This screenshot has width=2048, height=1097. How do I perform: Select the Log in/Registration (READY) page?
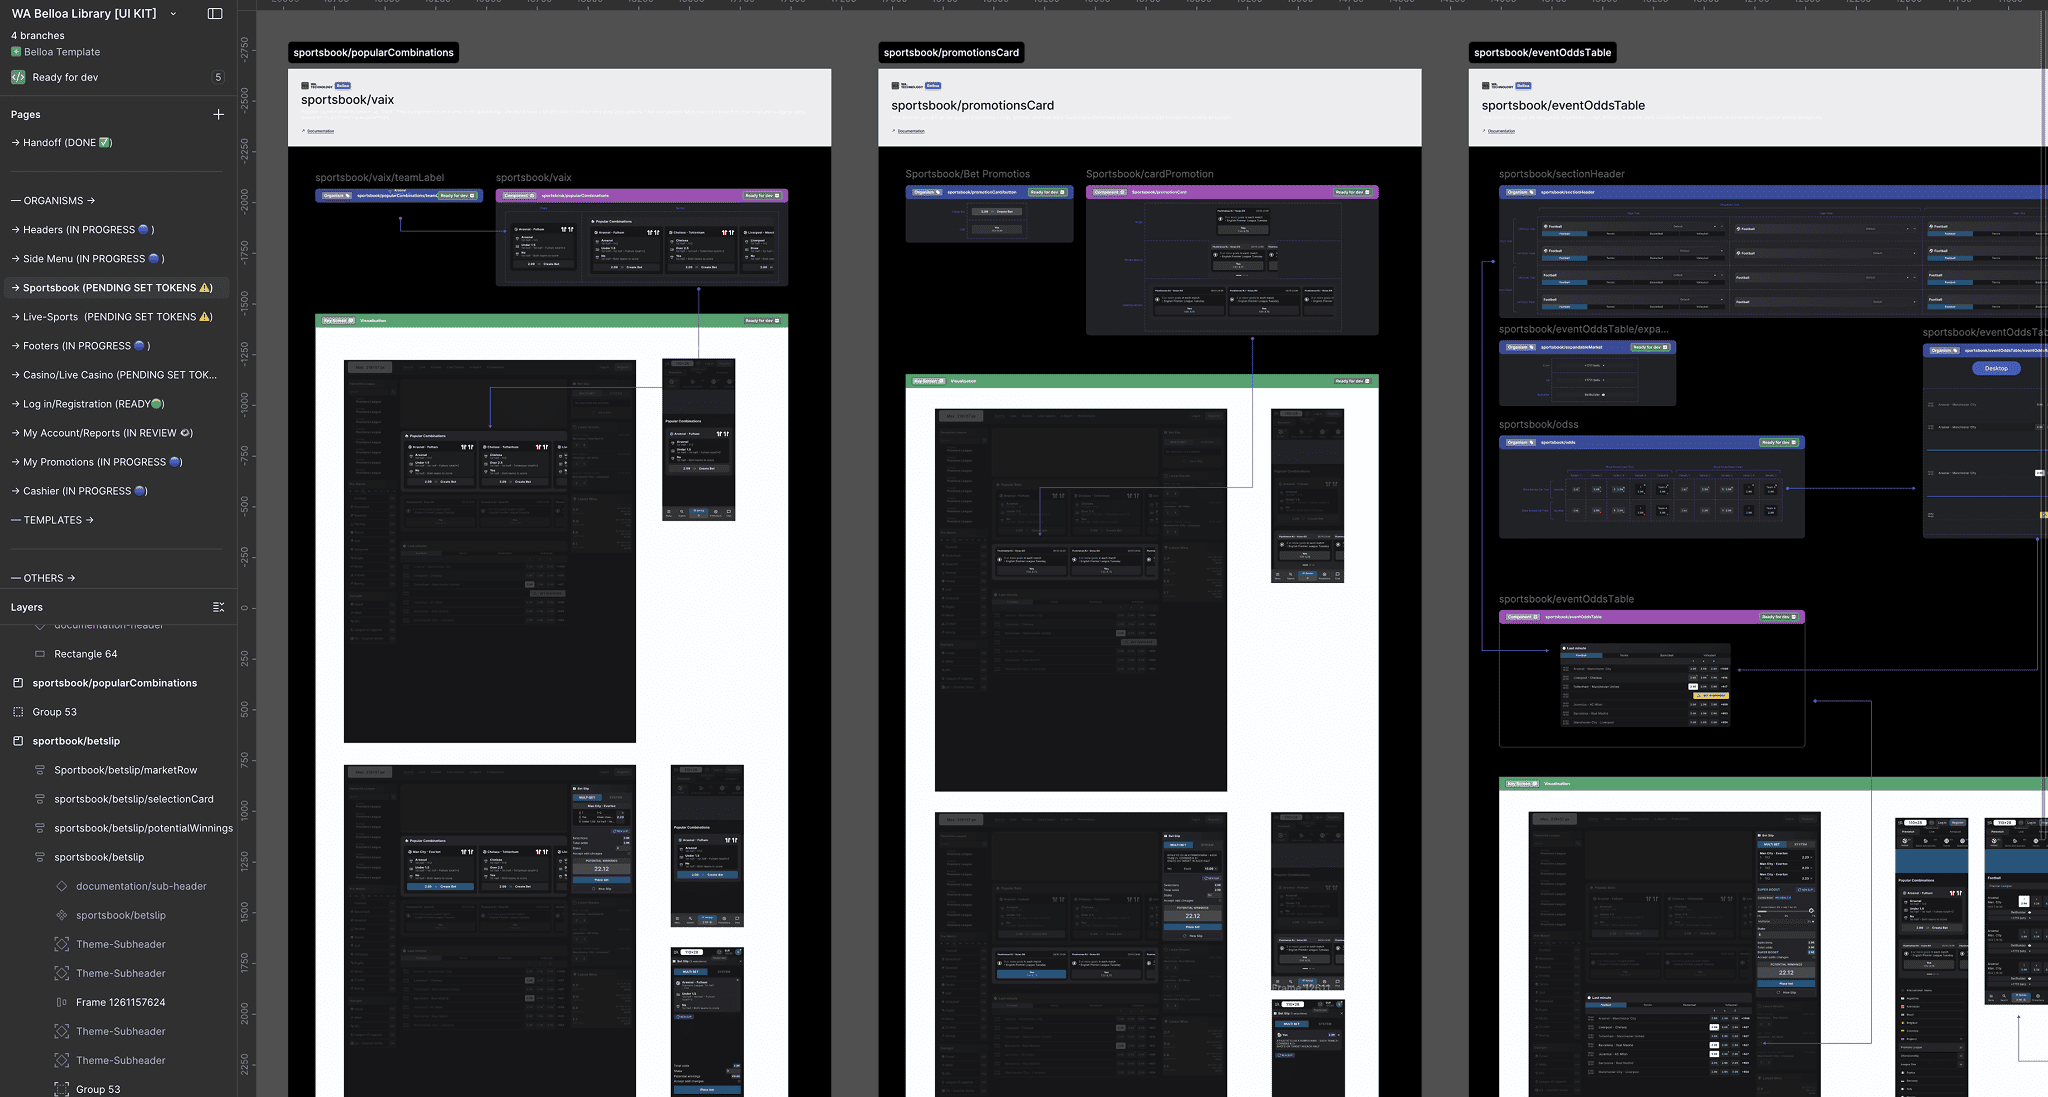[90, 404]
